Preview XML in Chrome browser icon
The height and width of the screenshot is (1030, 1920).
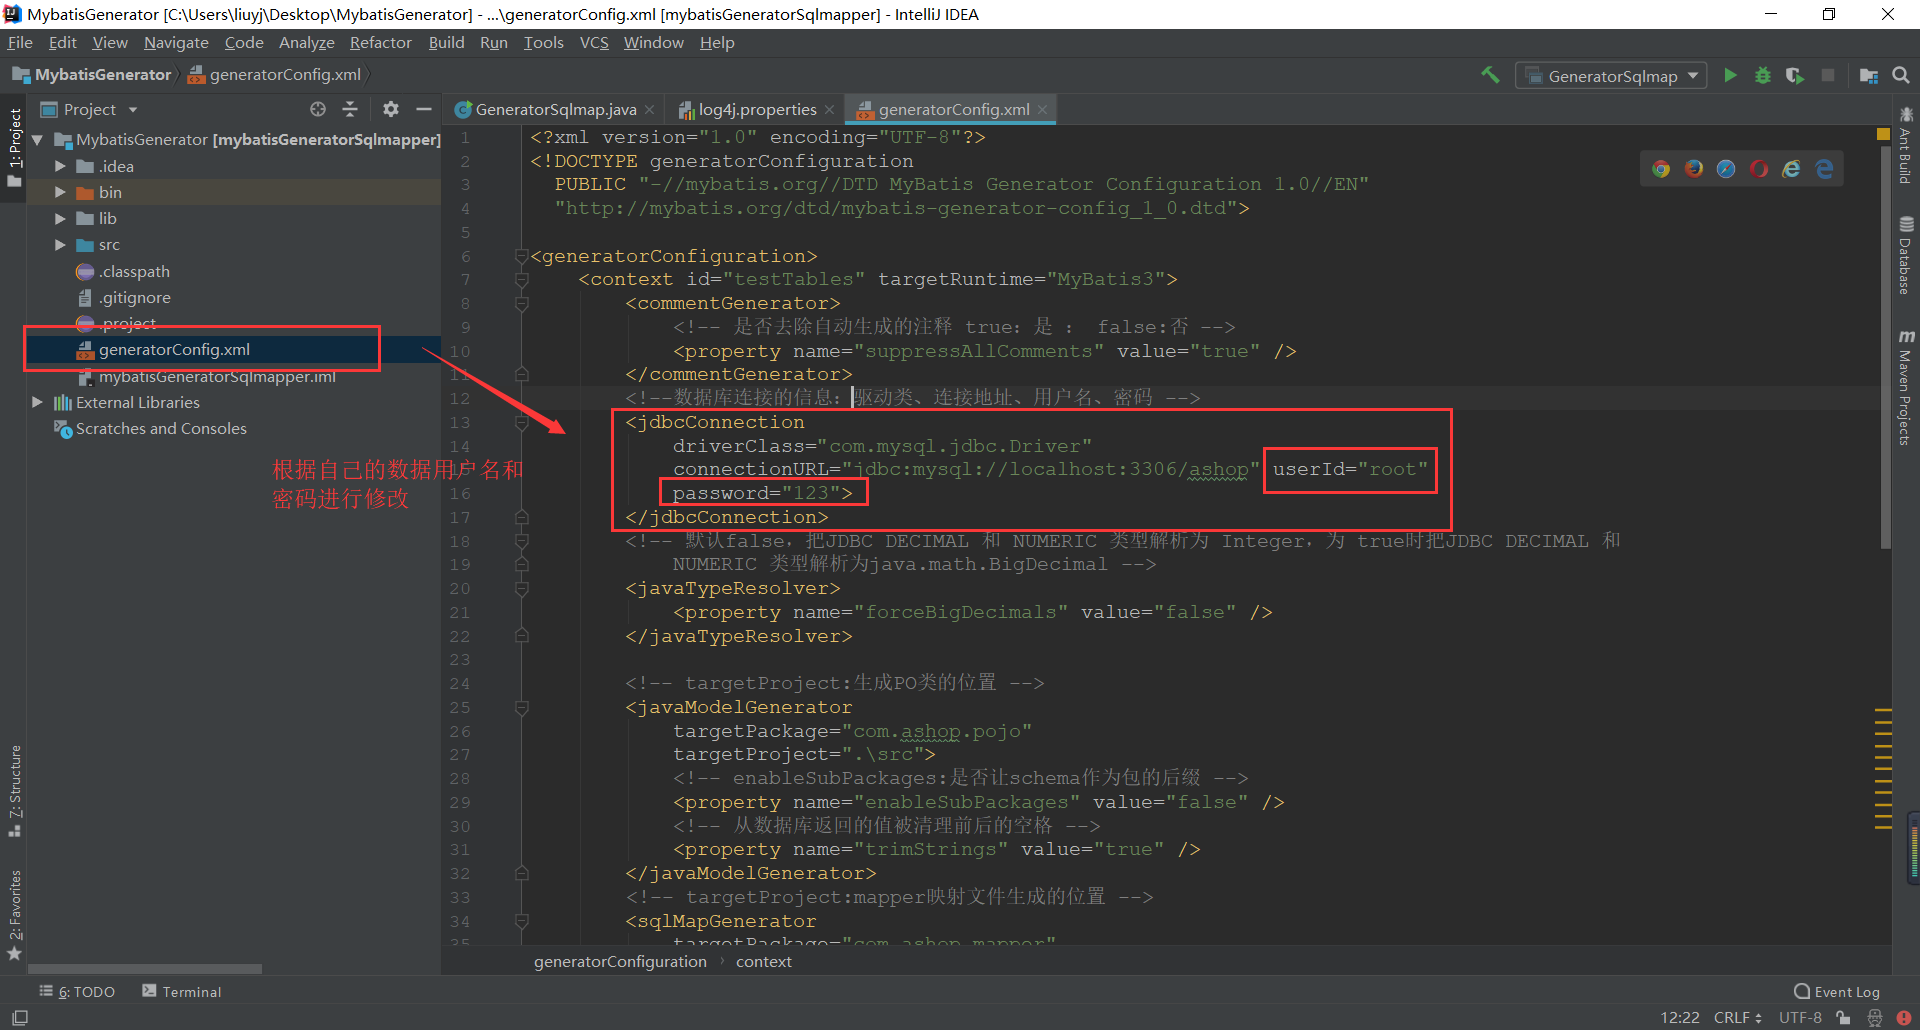(x=1661, y=169)
